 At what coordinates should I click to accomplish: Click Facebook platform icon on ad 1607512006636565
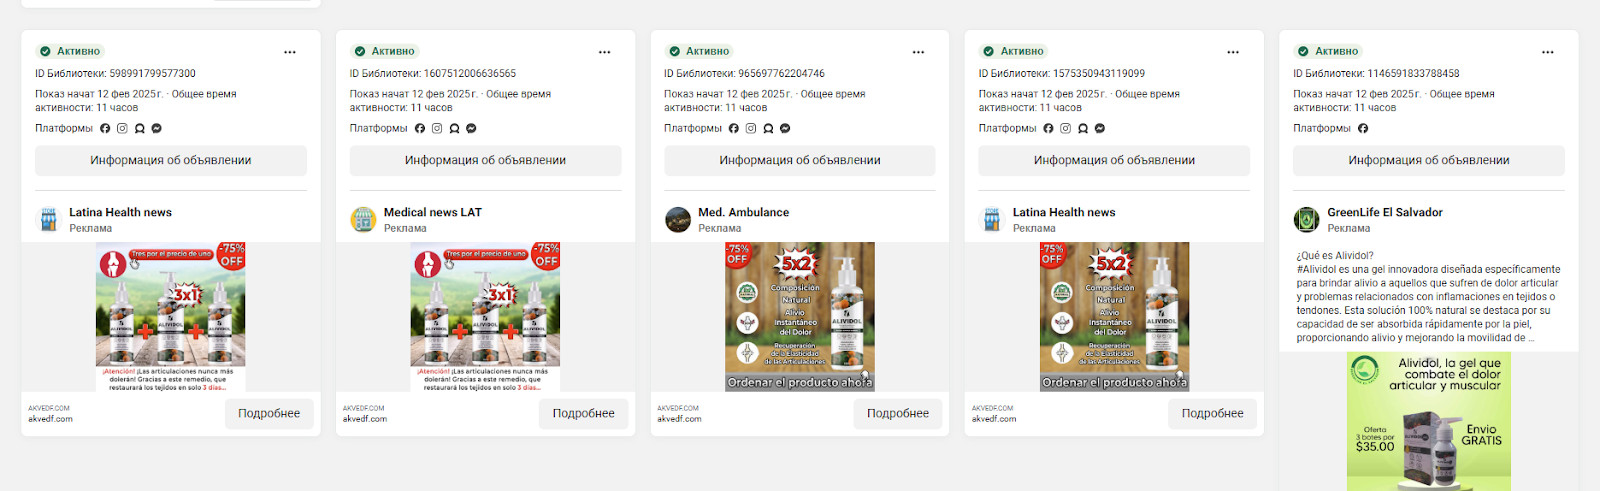[x=420, y=128]
